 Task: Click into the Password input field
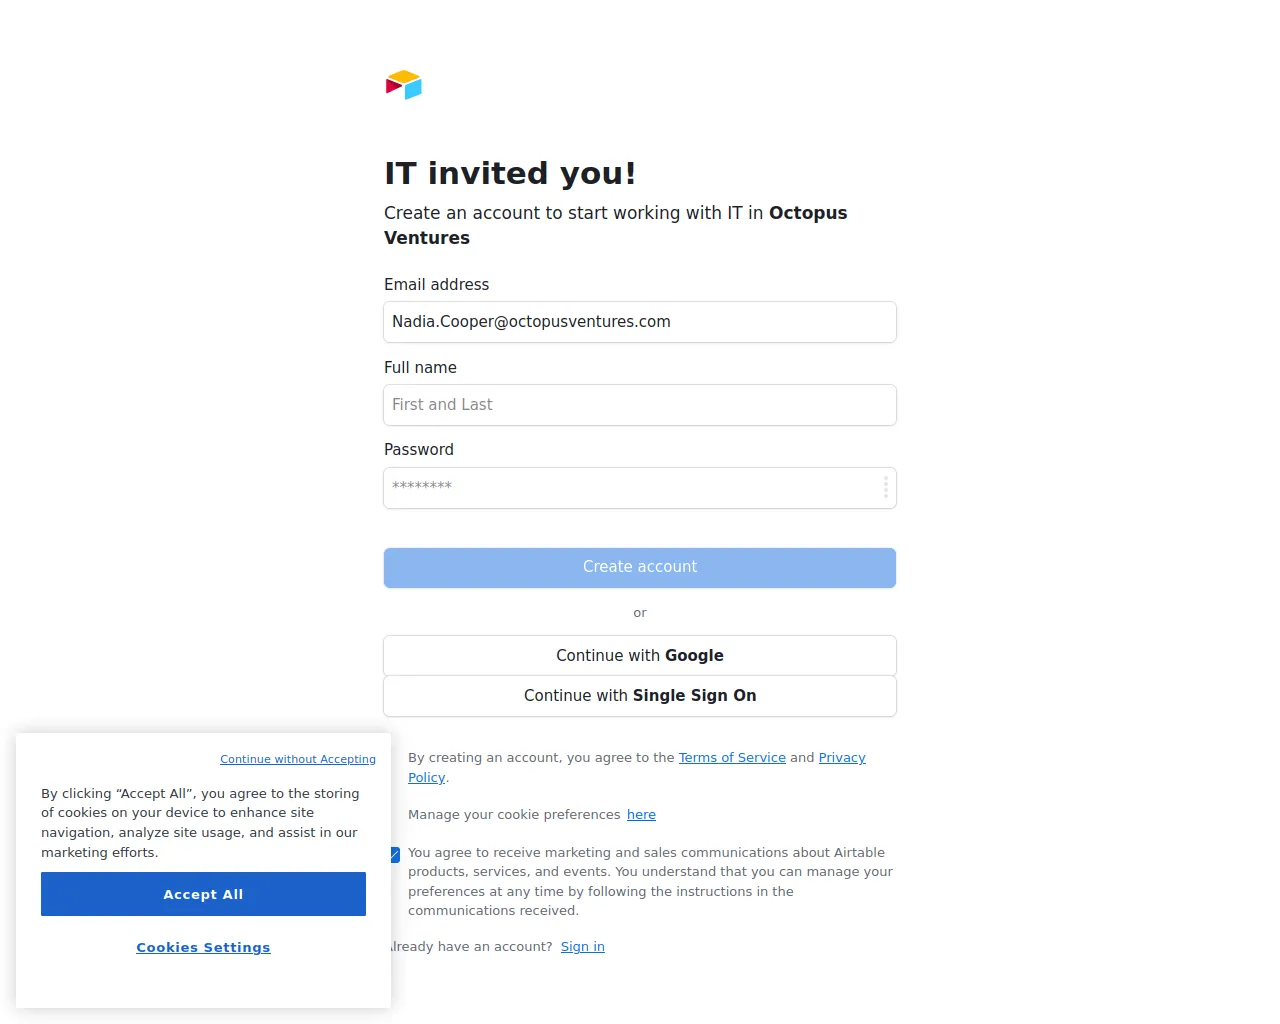pos(630,488)
